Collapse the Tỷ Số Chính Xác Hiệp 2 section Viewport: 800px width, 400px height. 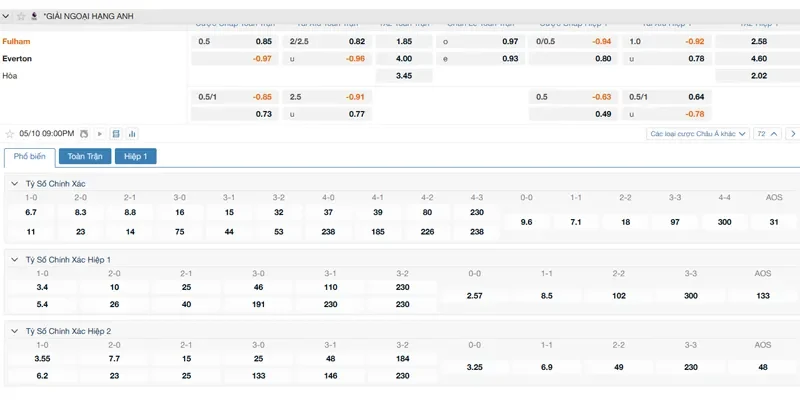point(15,330)
